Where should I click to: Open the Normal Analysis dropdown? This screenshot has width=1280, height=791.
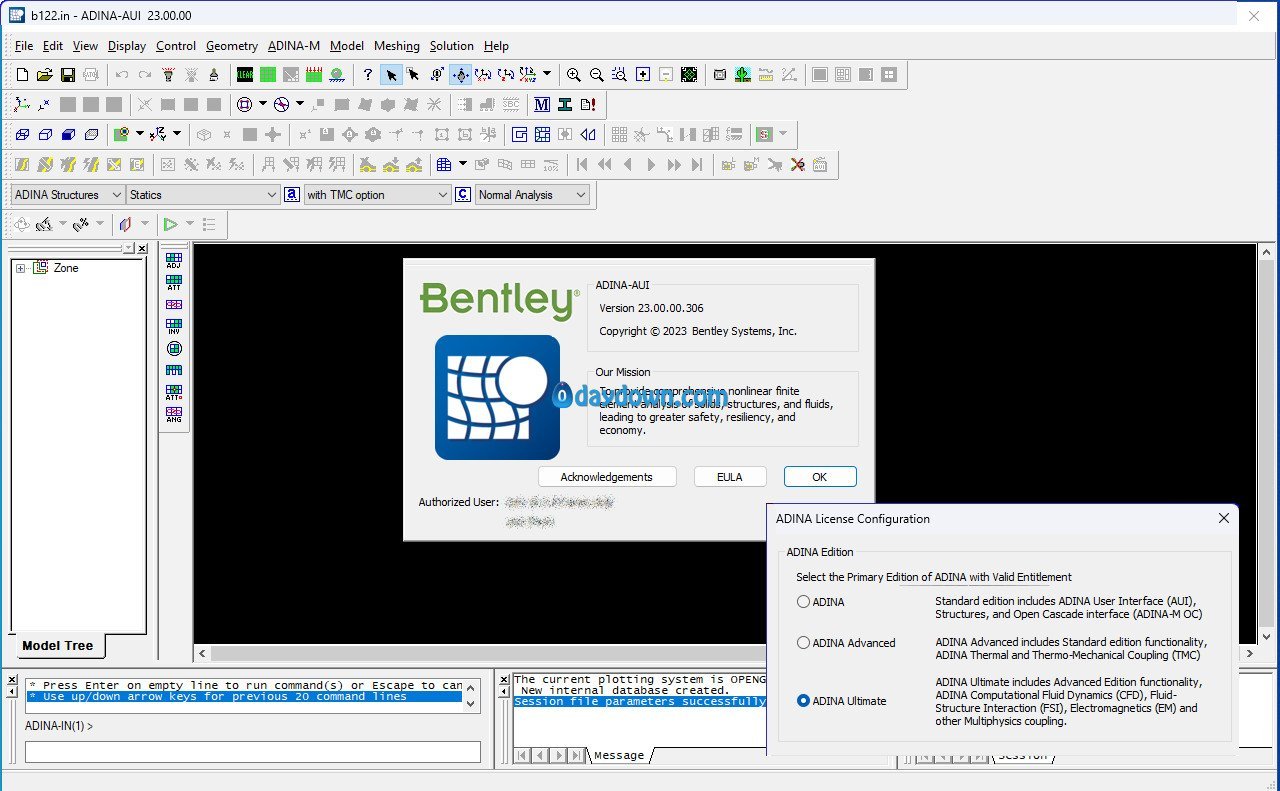tap(532, 195)
